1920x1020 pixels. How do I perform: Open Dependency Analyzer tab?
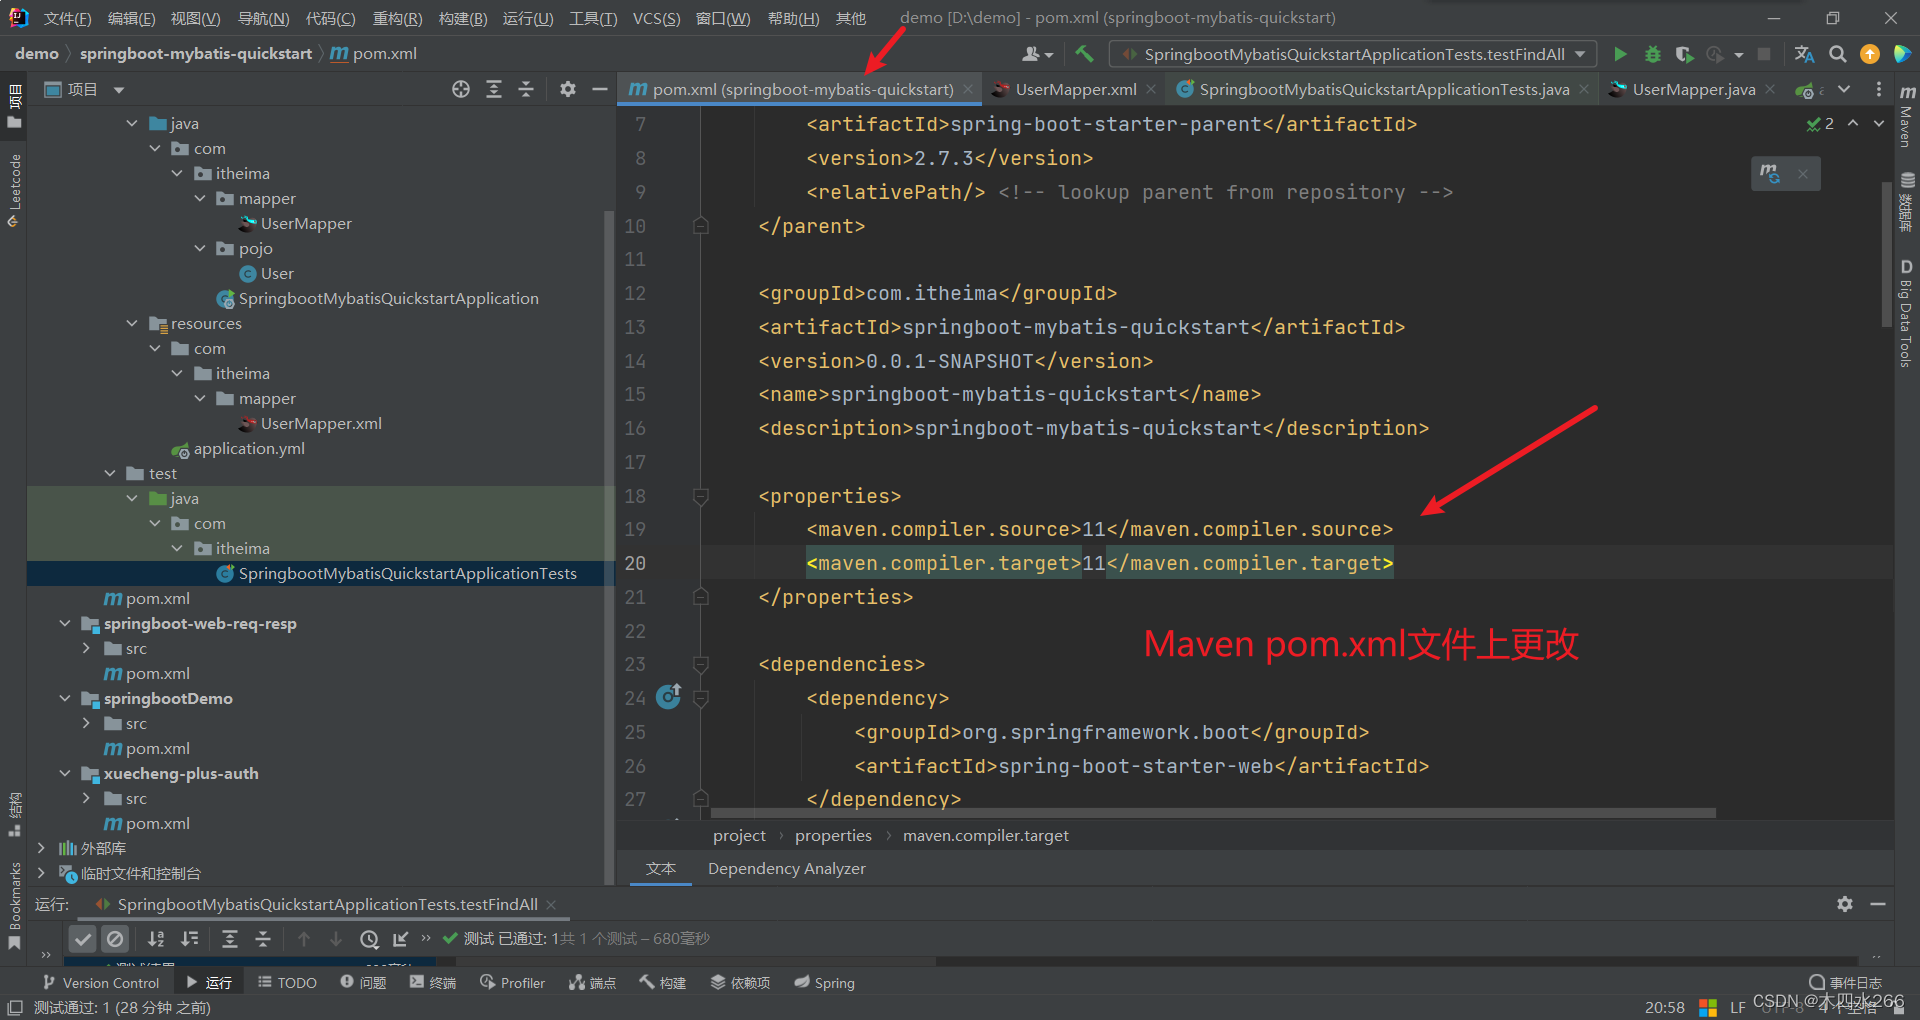tap(787, 868)
